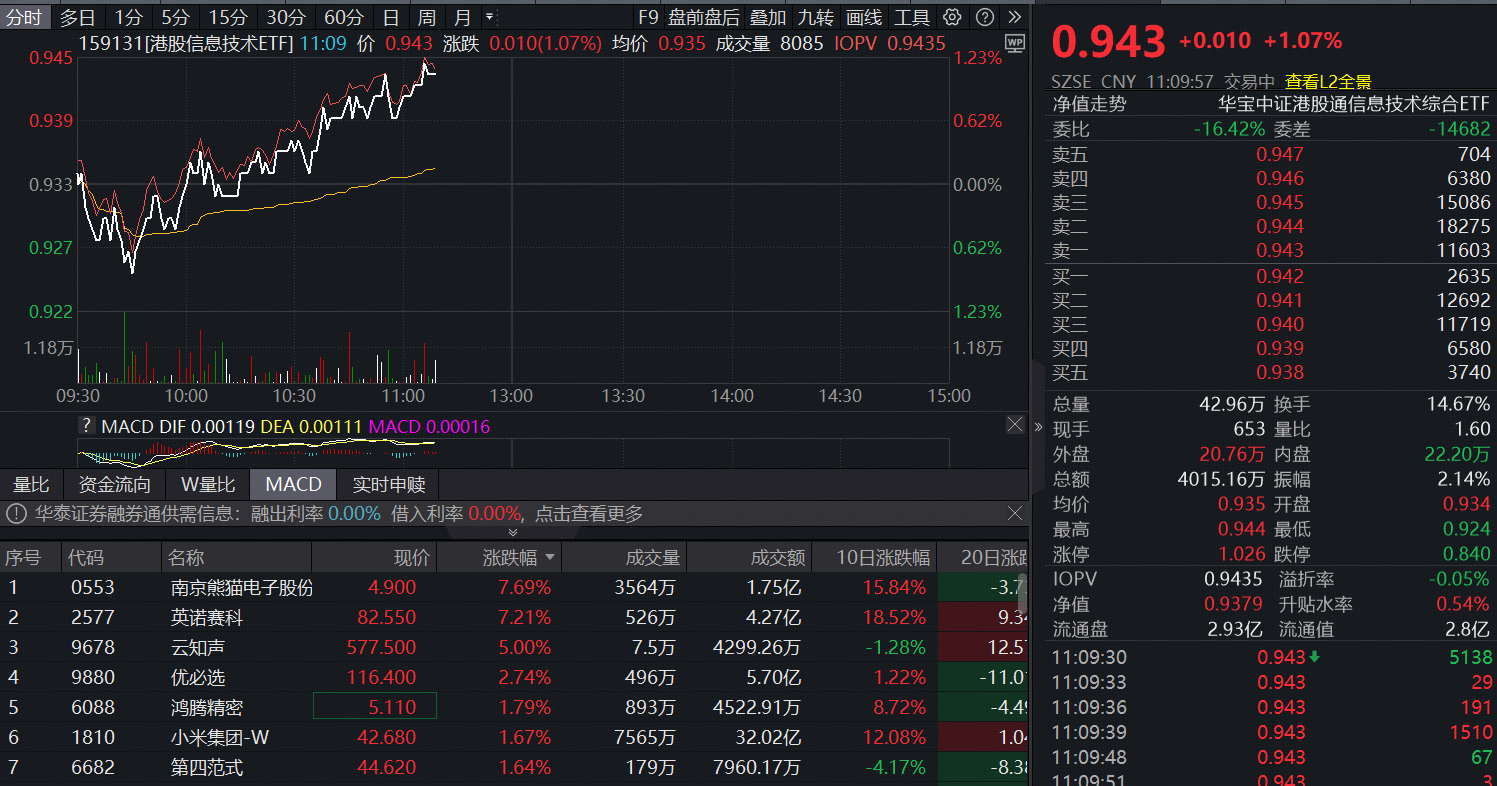Switch to the 实时申赎 tab

coord(386,484)
